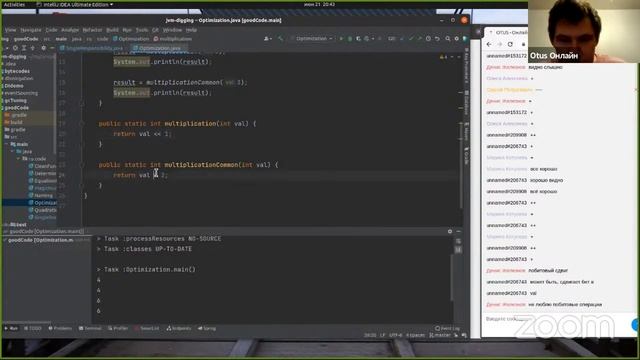Click browser back arrow in OTUS window
The width and height of the screenshot is (640, 360).
click(x=489, y=44)
